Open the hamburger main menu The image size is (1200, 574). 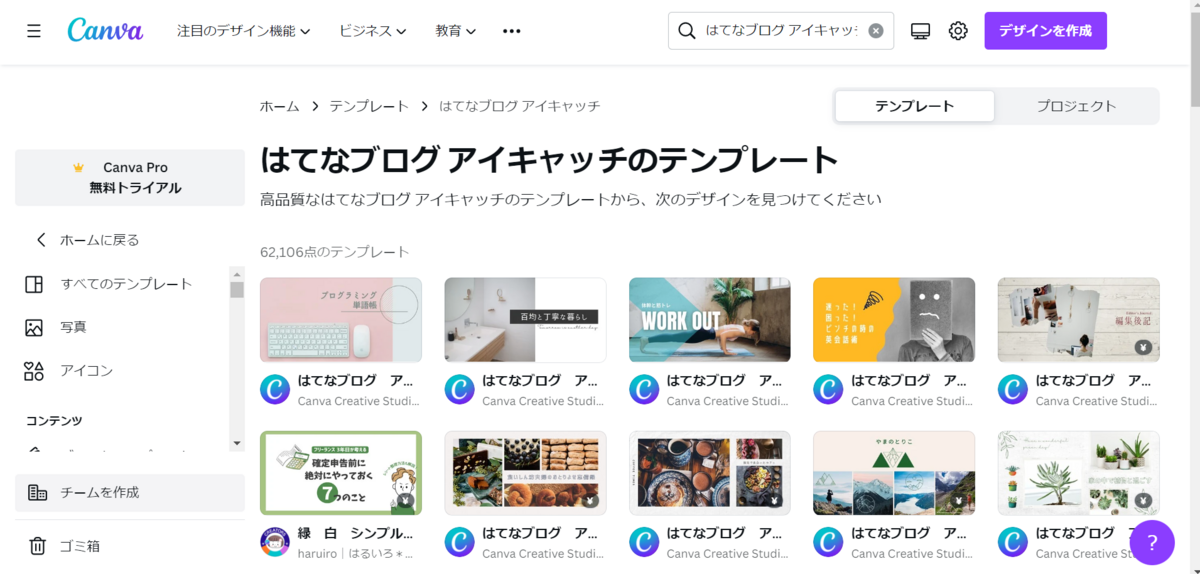34,31
